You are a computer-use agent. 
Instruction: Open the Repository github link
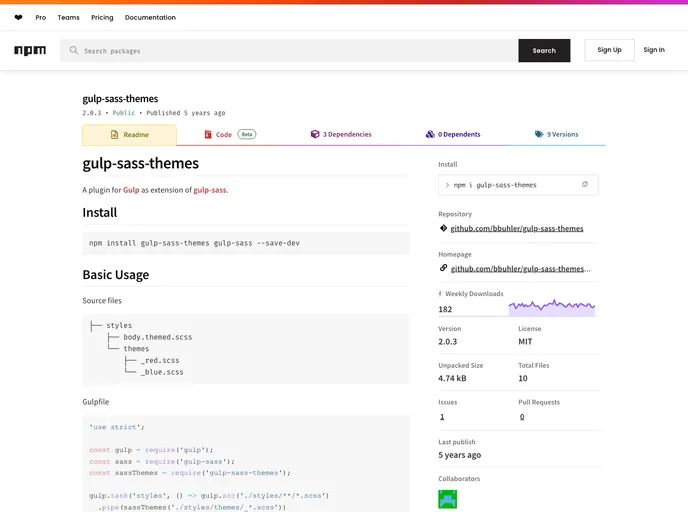(x=517, y=228)
